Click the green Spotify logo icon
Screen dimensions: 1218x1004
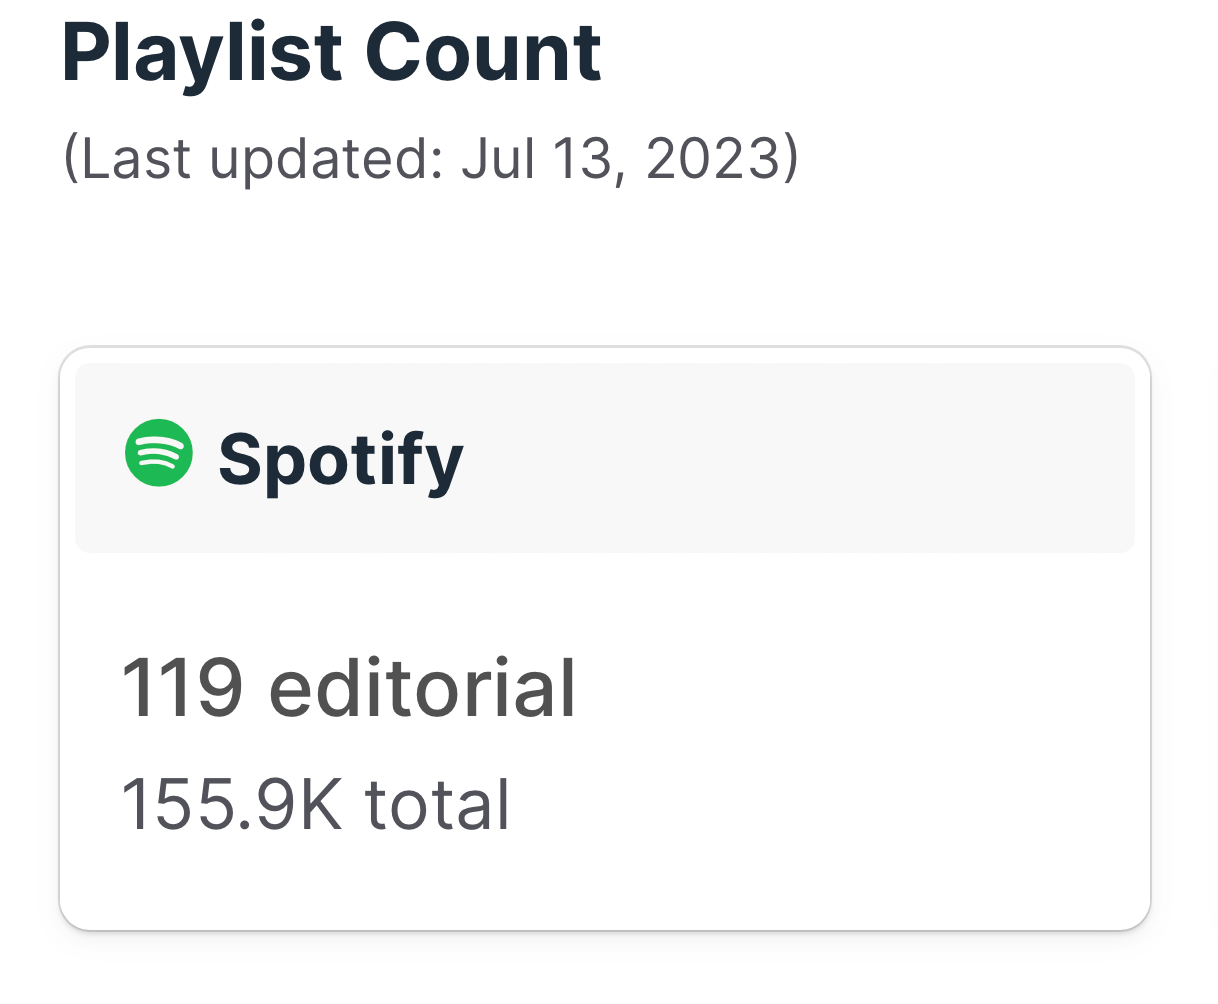click(159, 453)
